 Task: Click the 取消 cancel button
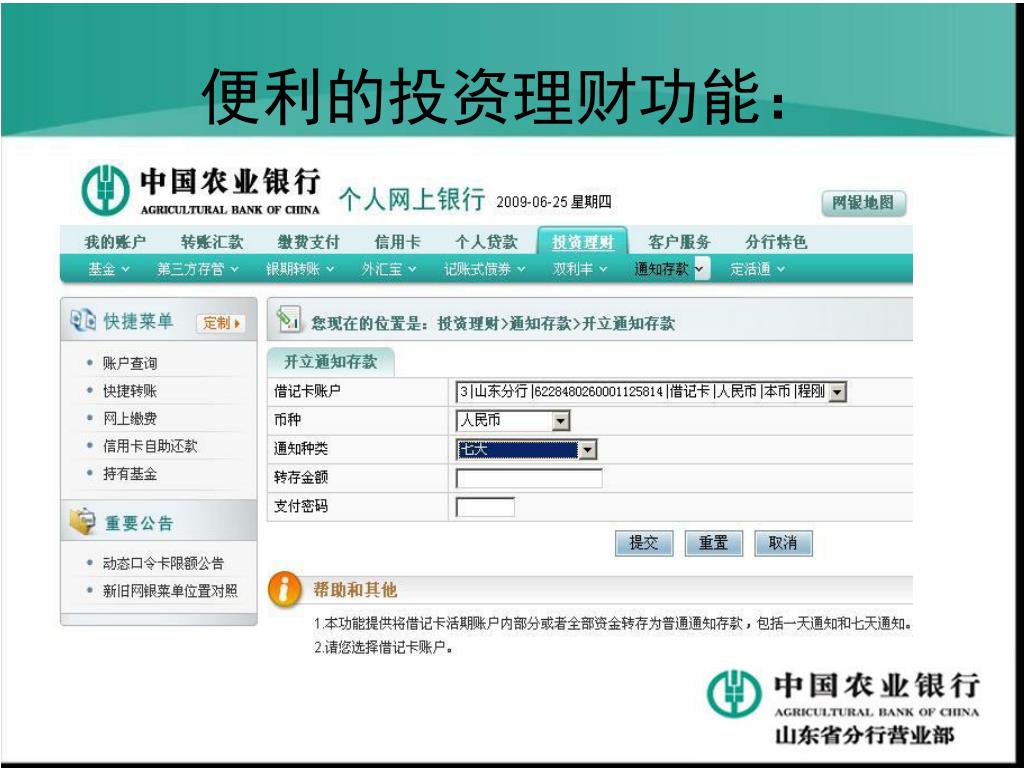(x=783, y=543)
